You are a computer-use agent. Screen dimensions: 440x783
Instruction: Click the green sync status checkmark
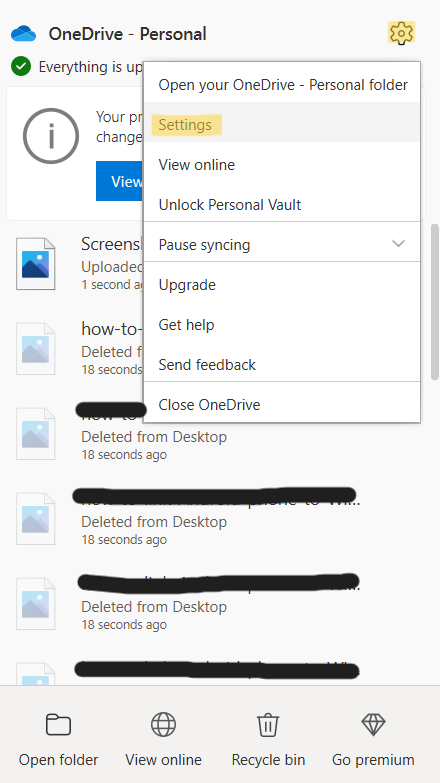[21, 66]
